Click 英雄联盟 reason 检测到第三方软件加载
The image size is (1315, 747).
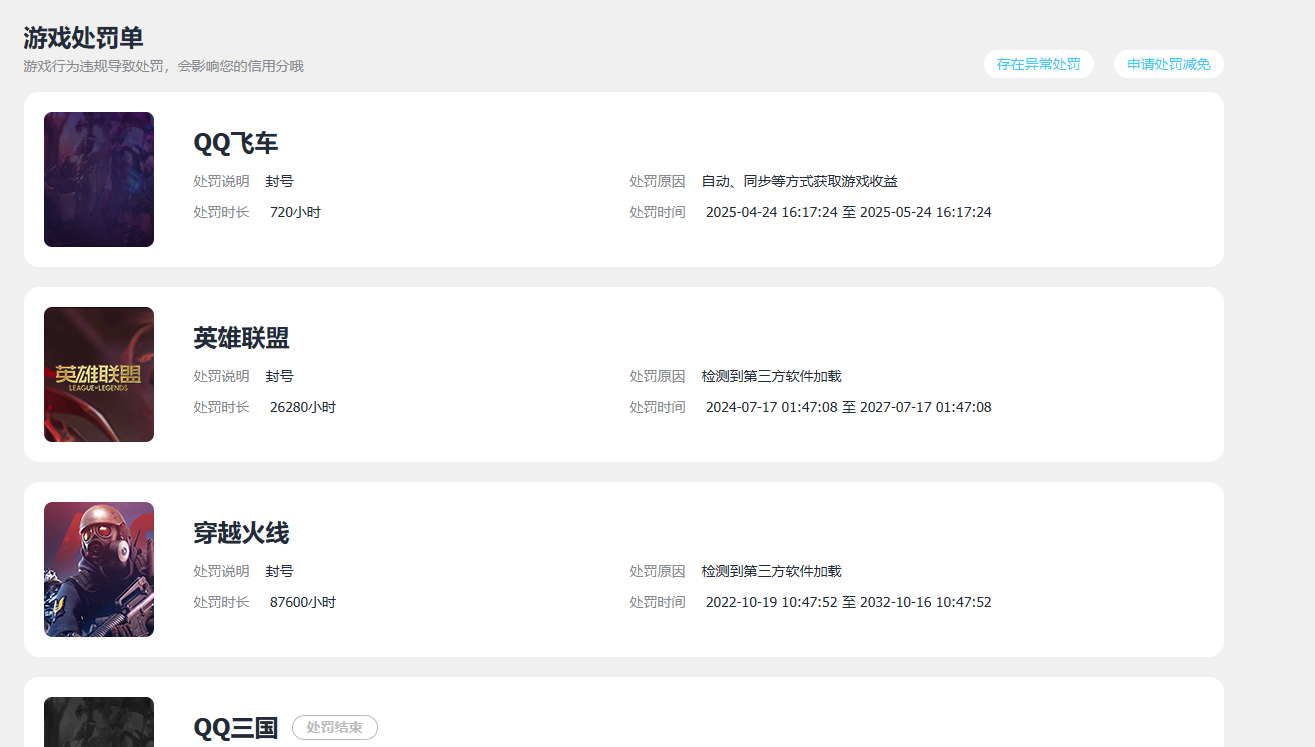click(772, 376)
